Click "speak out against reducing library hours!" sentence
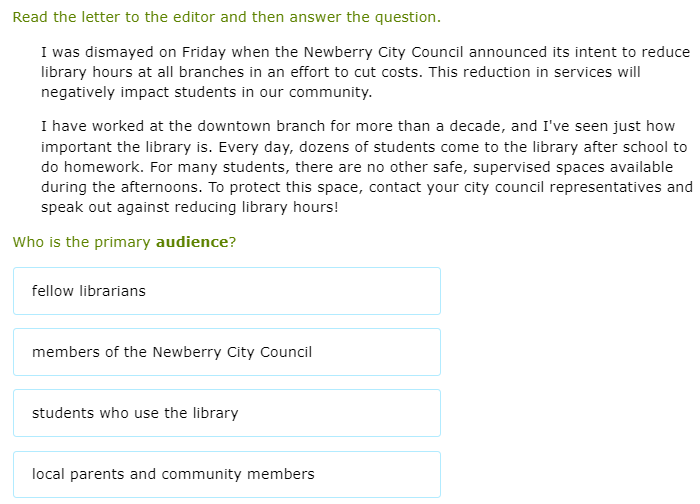The image size is (700, 504). (x=190, y=207)
